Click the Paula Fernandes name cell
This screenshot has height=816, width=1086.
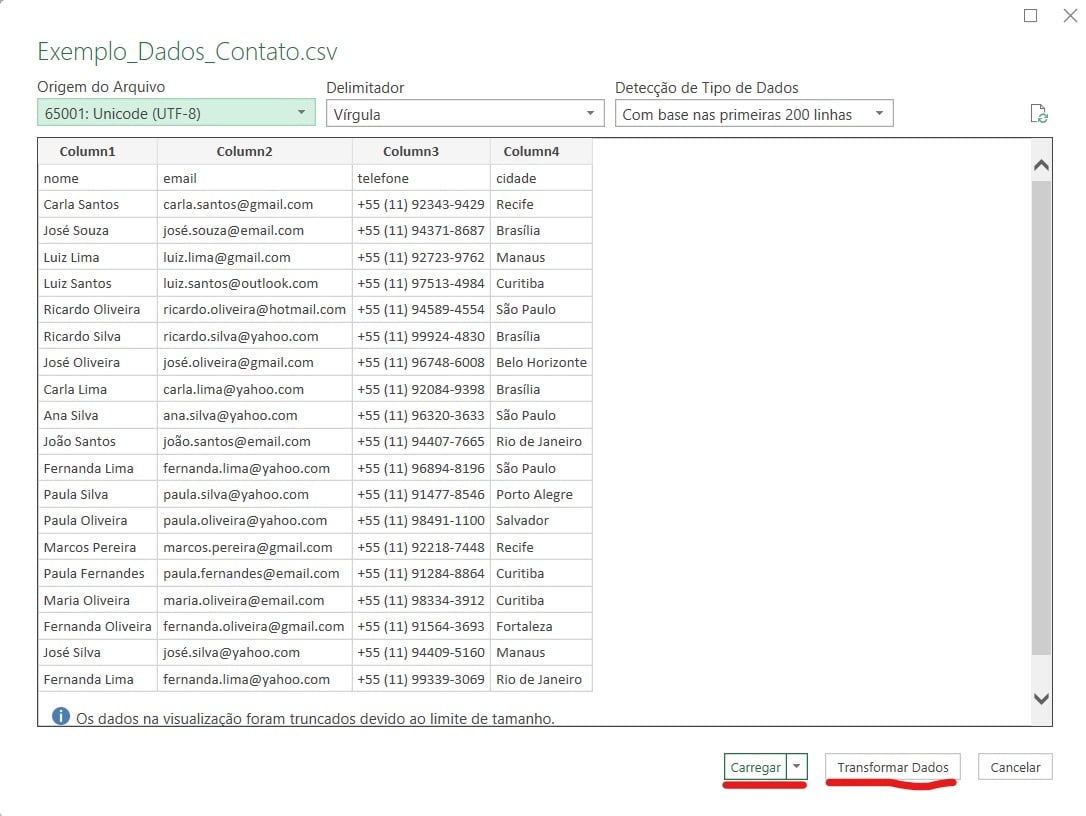coord(98,574)
